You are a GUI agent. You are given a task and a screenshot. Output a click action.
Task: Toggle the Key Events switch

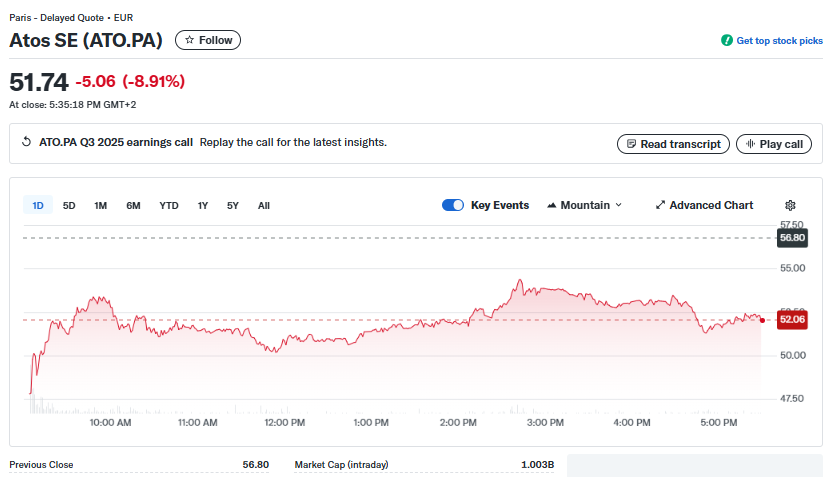[453, 205]
